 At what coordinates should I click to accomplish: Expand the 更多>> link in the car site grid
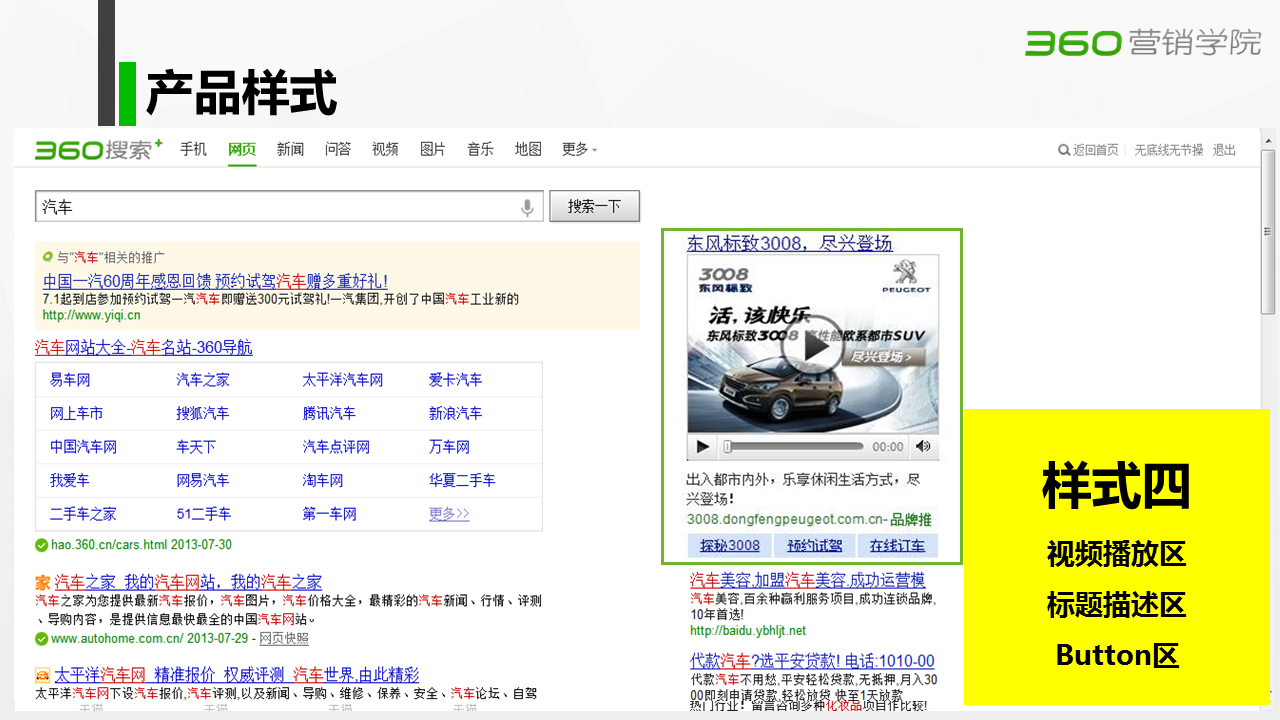point(449,513)
